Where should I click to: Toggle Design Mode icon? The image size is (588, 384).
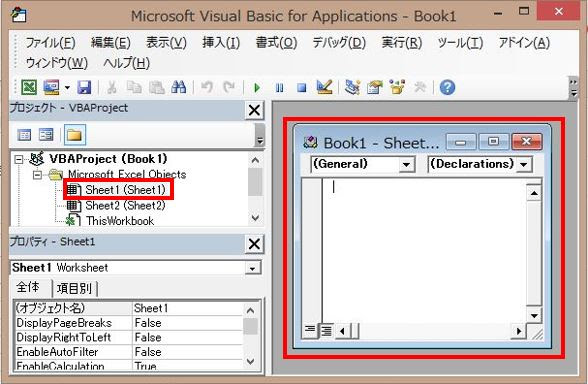(x=324, y=87)
